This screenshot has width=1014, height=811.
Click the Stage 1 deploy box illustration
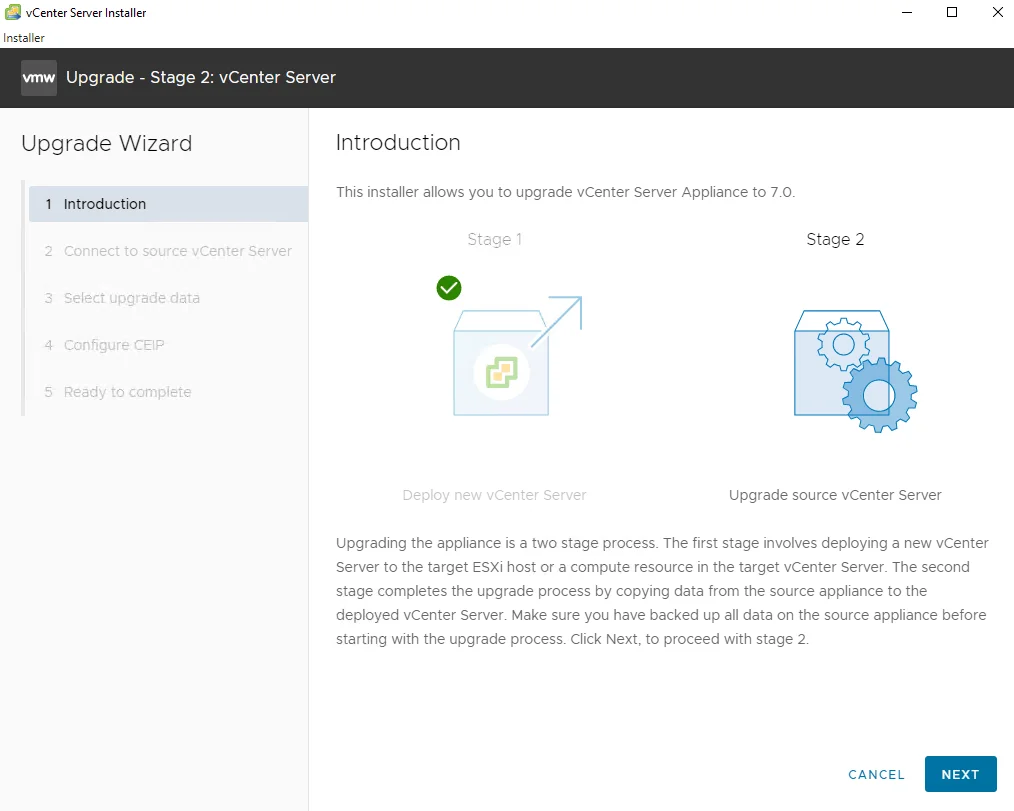[x=517, y=356]
